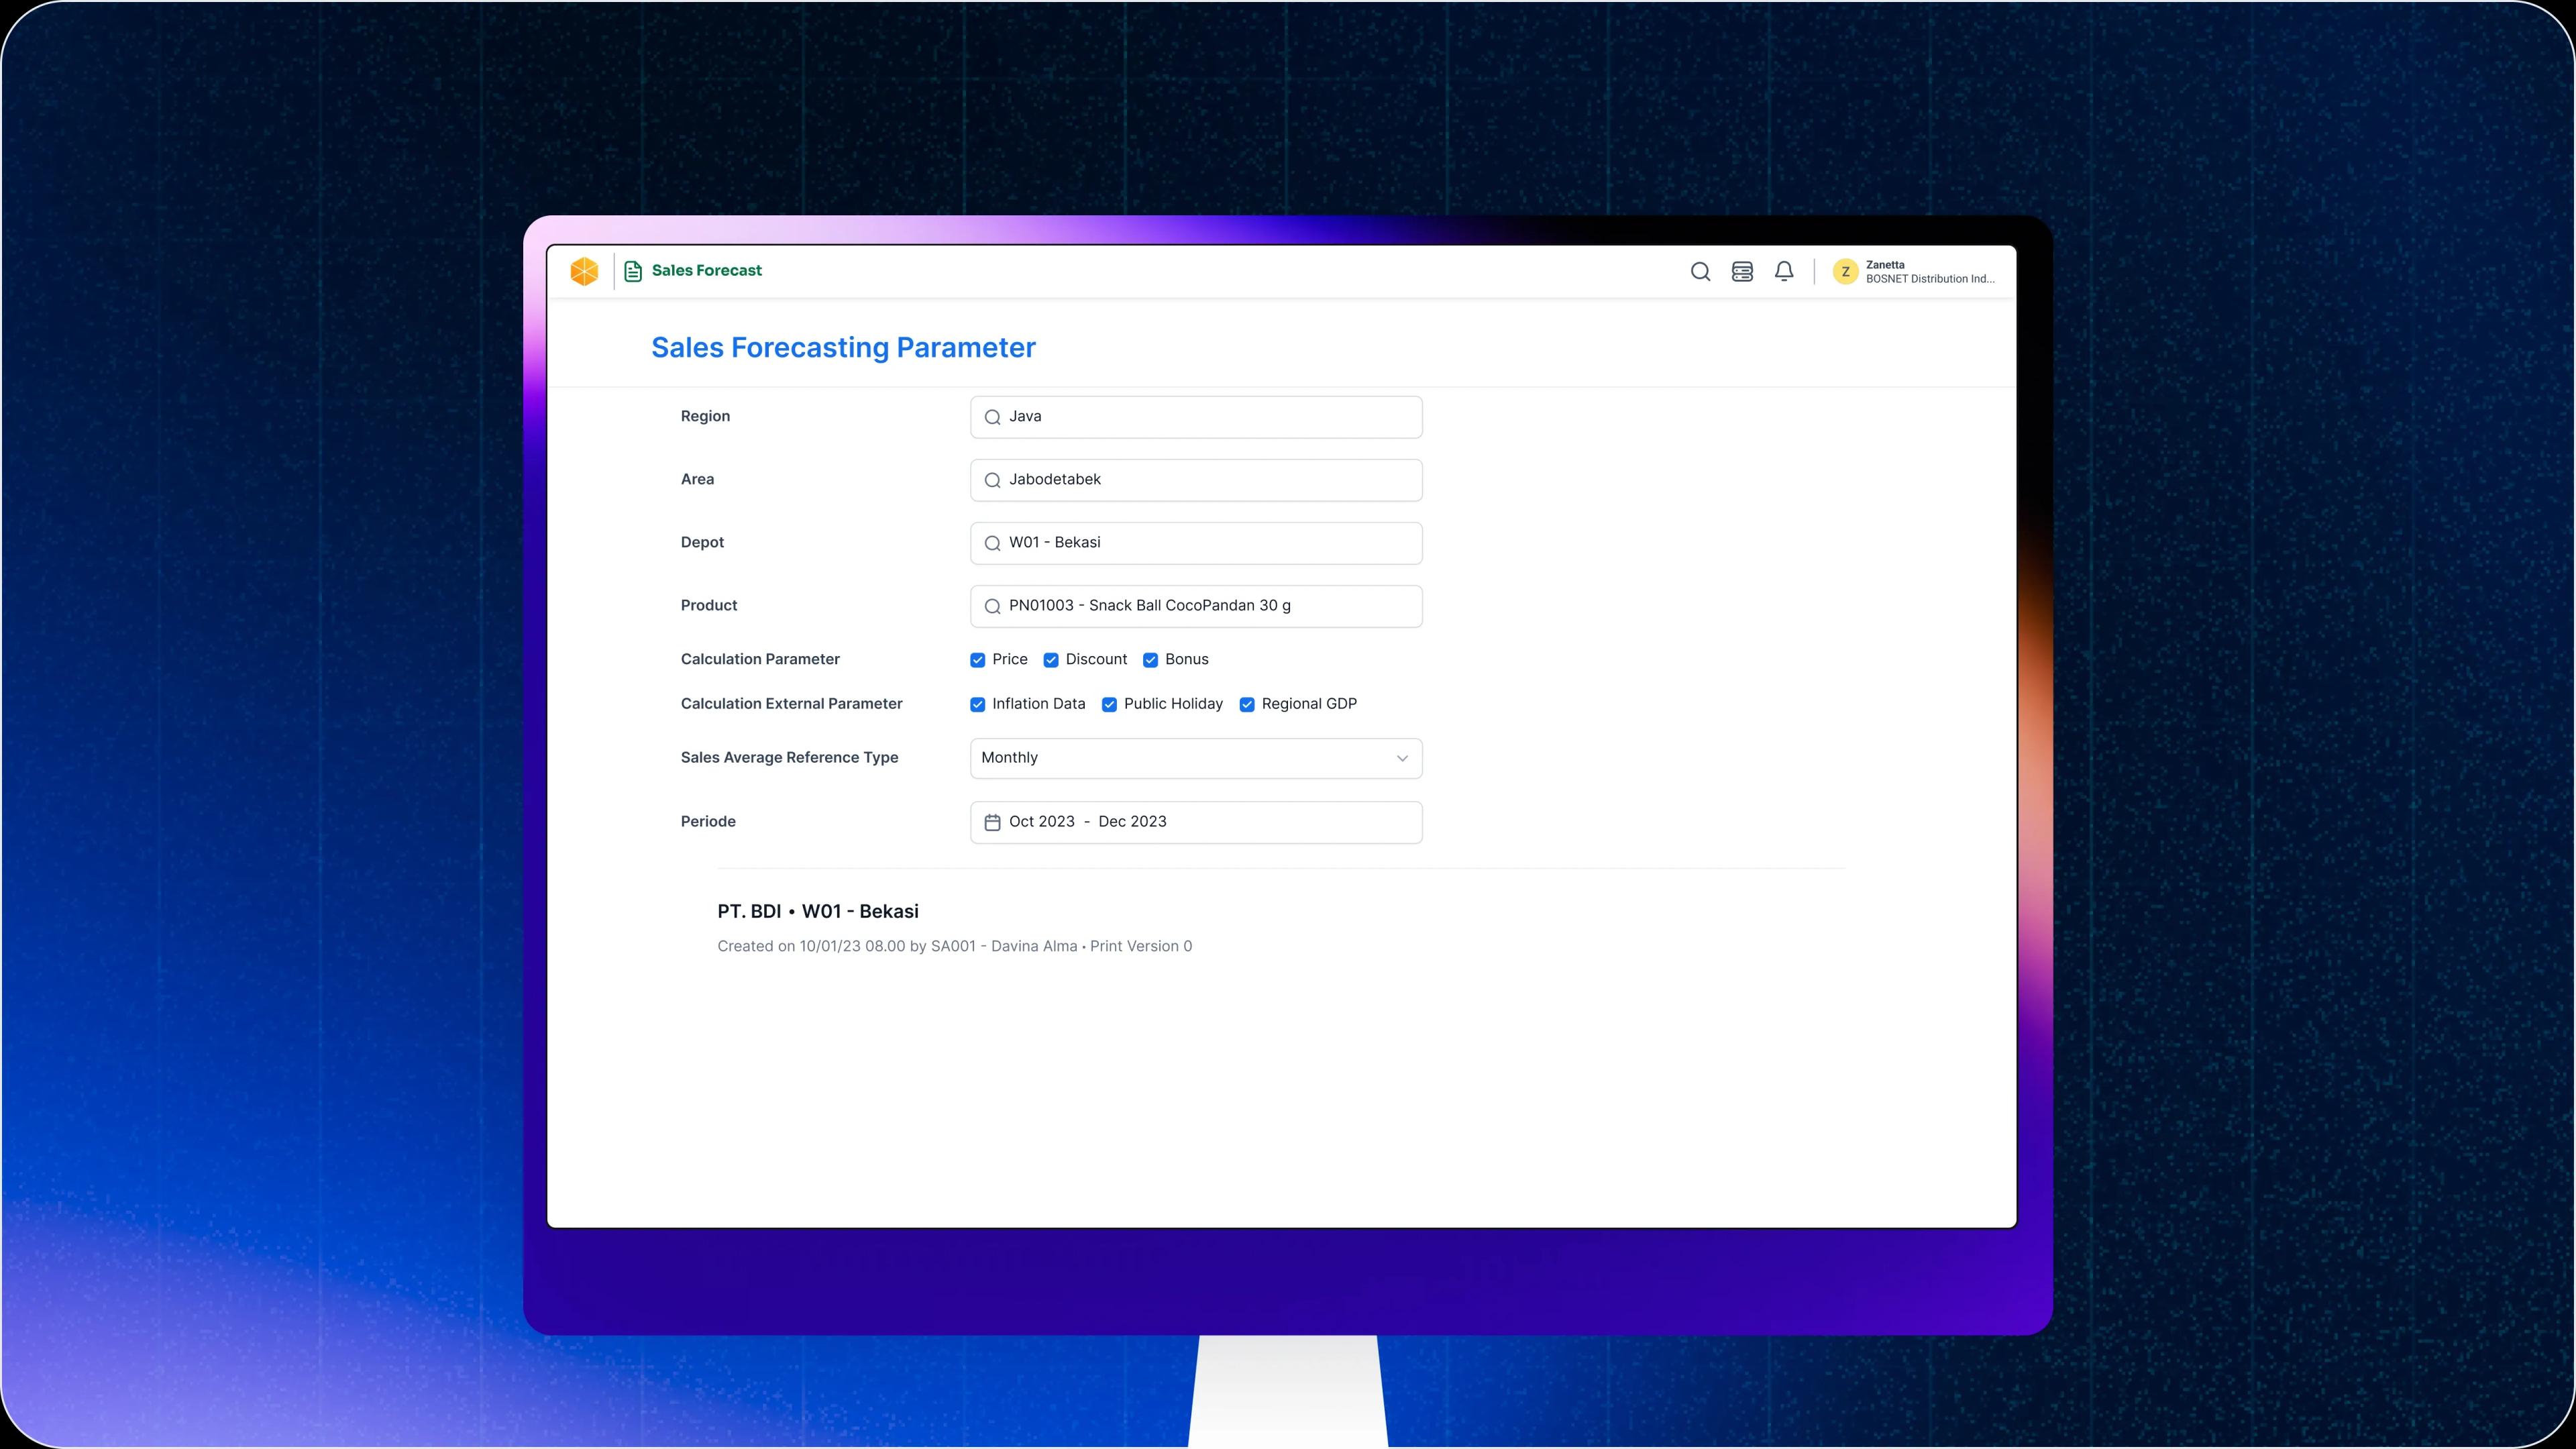Click the search icon in Product field
2576x1449 pixels.
pos(992,606)
